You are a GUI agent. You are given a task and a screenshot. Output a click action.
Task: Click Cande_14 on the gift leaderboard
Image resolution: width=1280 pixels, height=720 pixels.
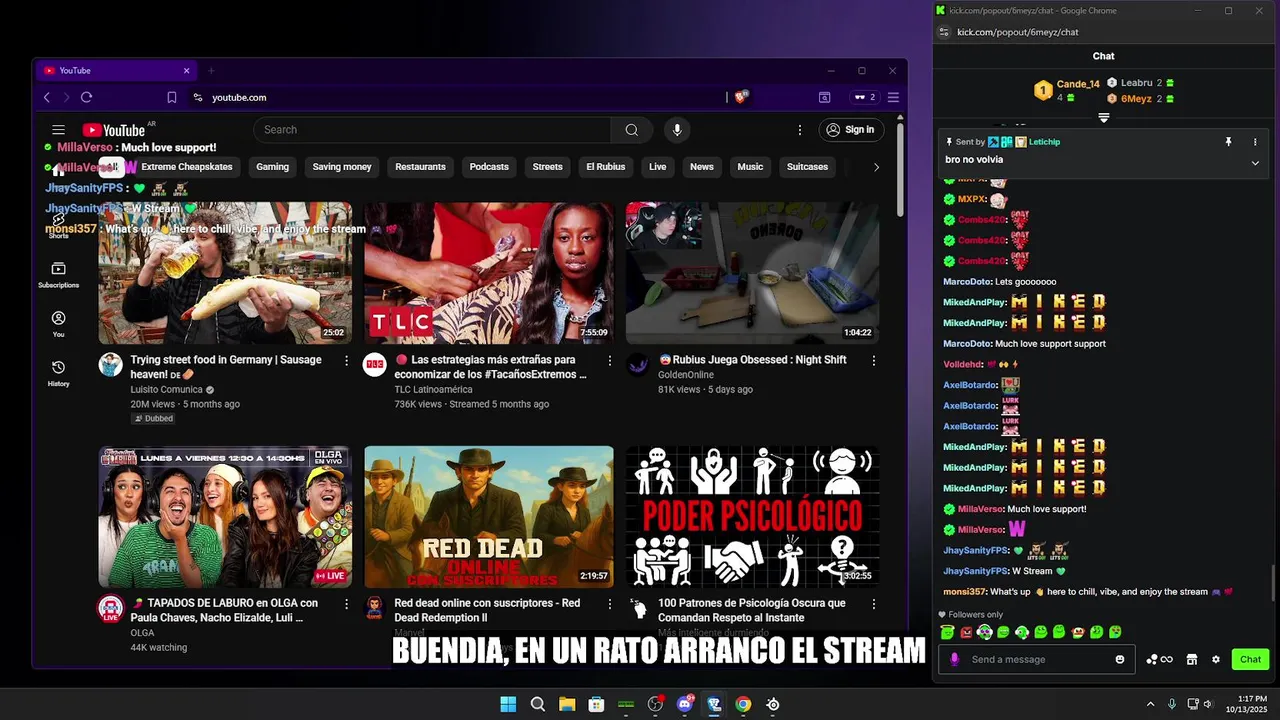[x=1078, y=84]
